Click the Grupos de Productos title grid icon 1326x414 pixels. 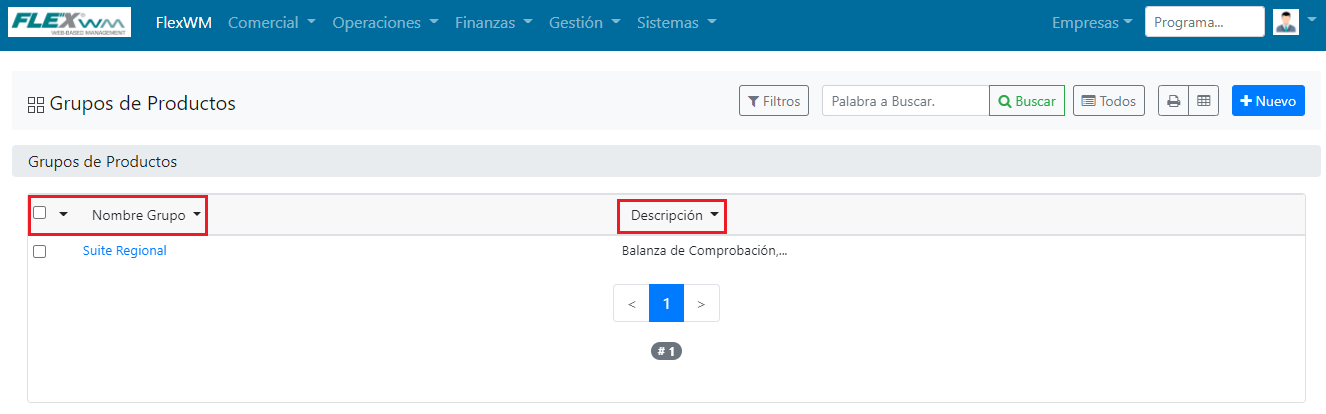[x=36, y=104]
